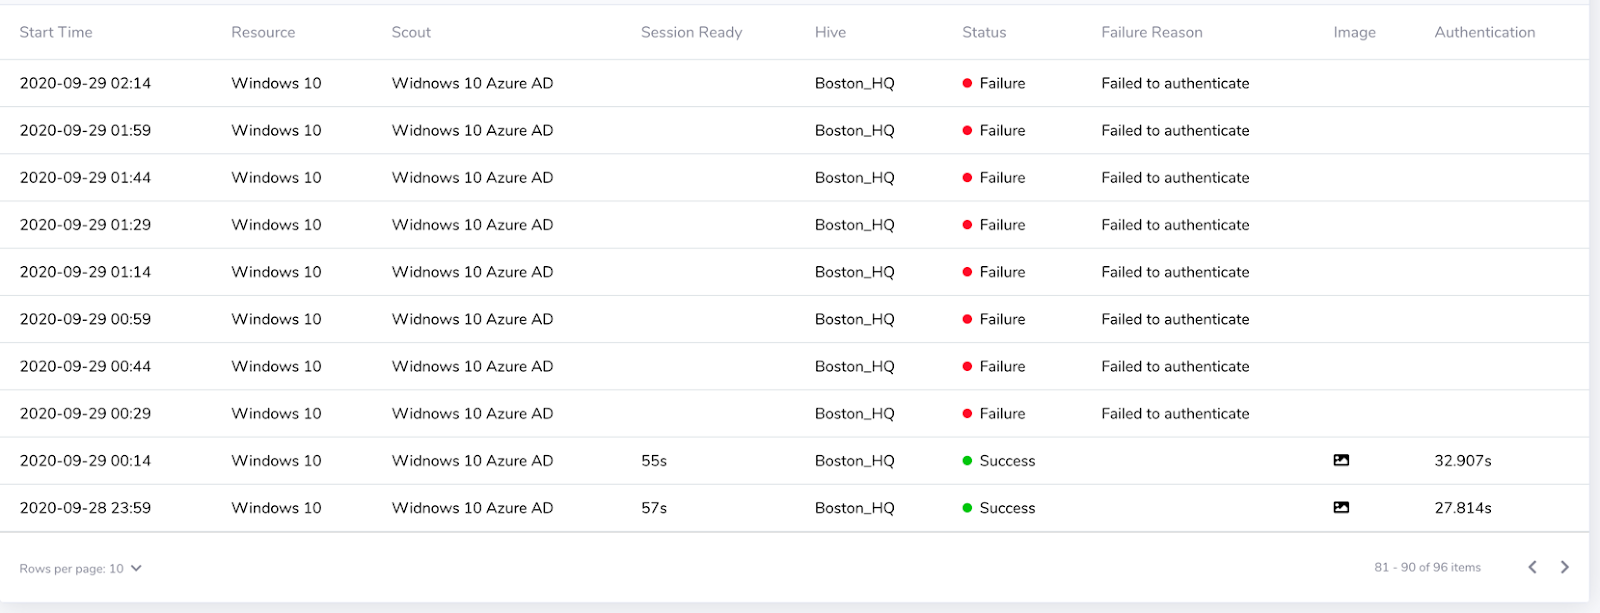Click 57s session ready value
Viewport: 1600px width, 613px height.
click(x=654, y=508)
